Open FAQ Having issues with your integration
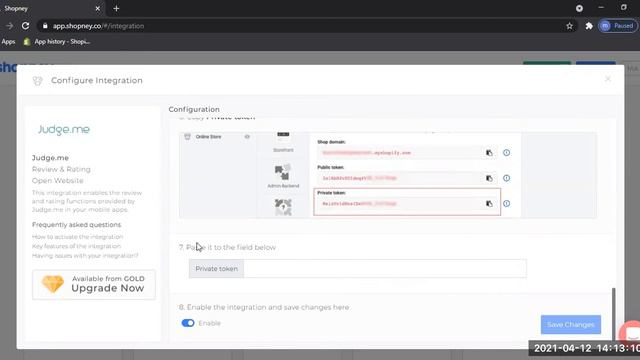The height and width of the screenshot is (360, 640). [x=85, y=256]
